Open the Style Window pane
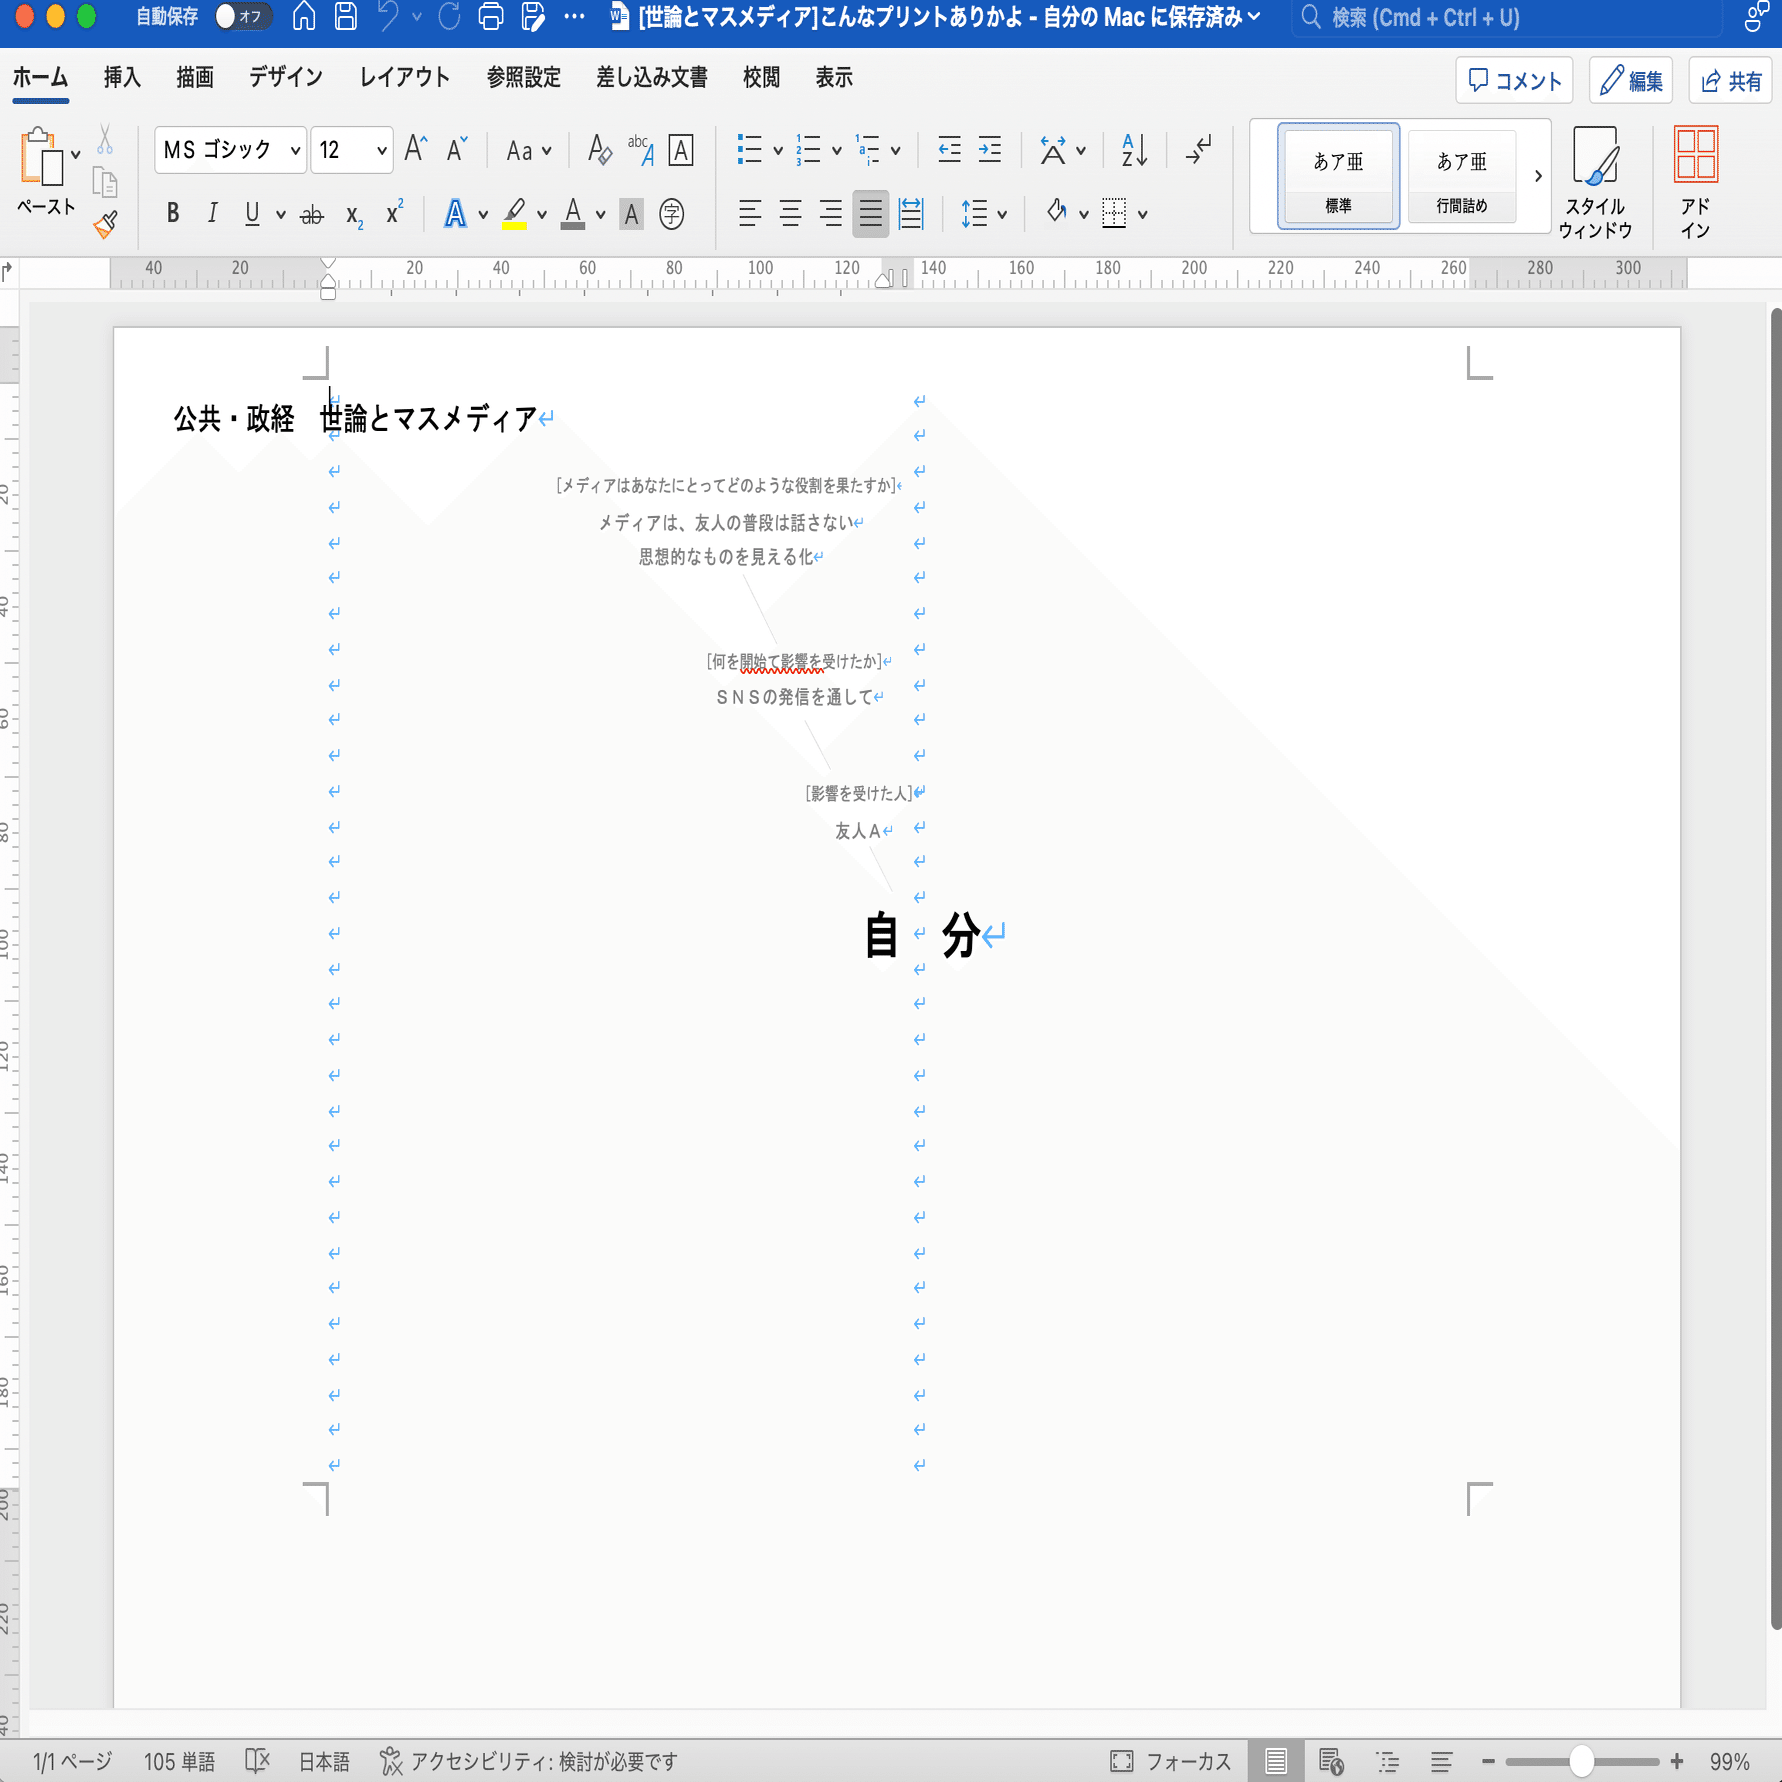Viewport: 1782px width, 1782px height. [1595, 183]
